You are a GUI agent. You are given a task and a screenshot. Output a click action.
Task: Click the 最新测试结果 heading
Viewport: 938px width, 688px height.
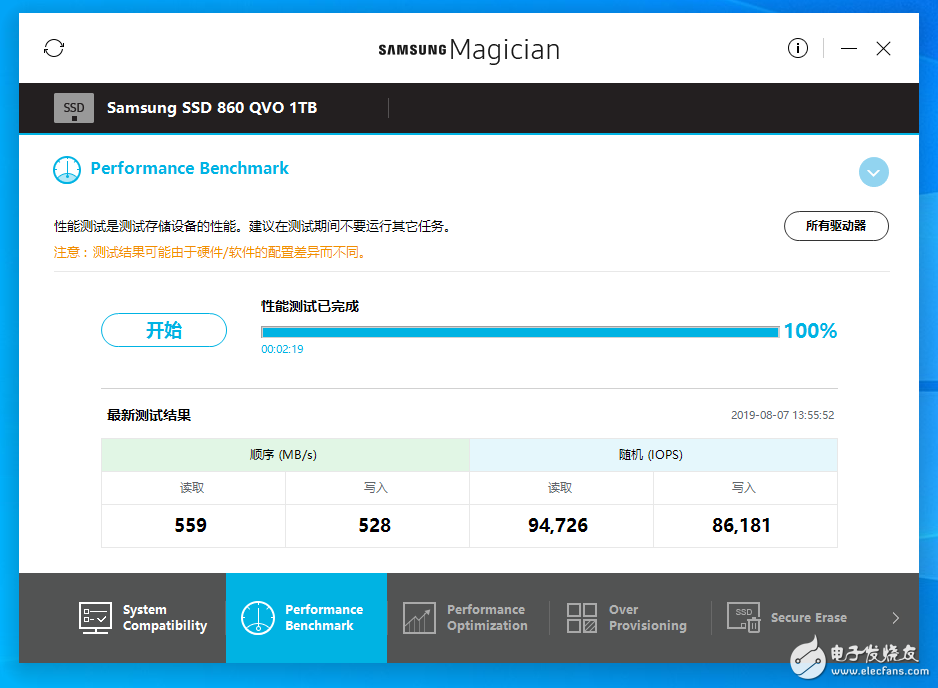149,415
